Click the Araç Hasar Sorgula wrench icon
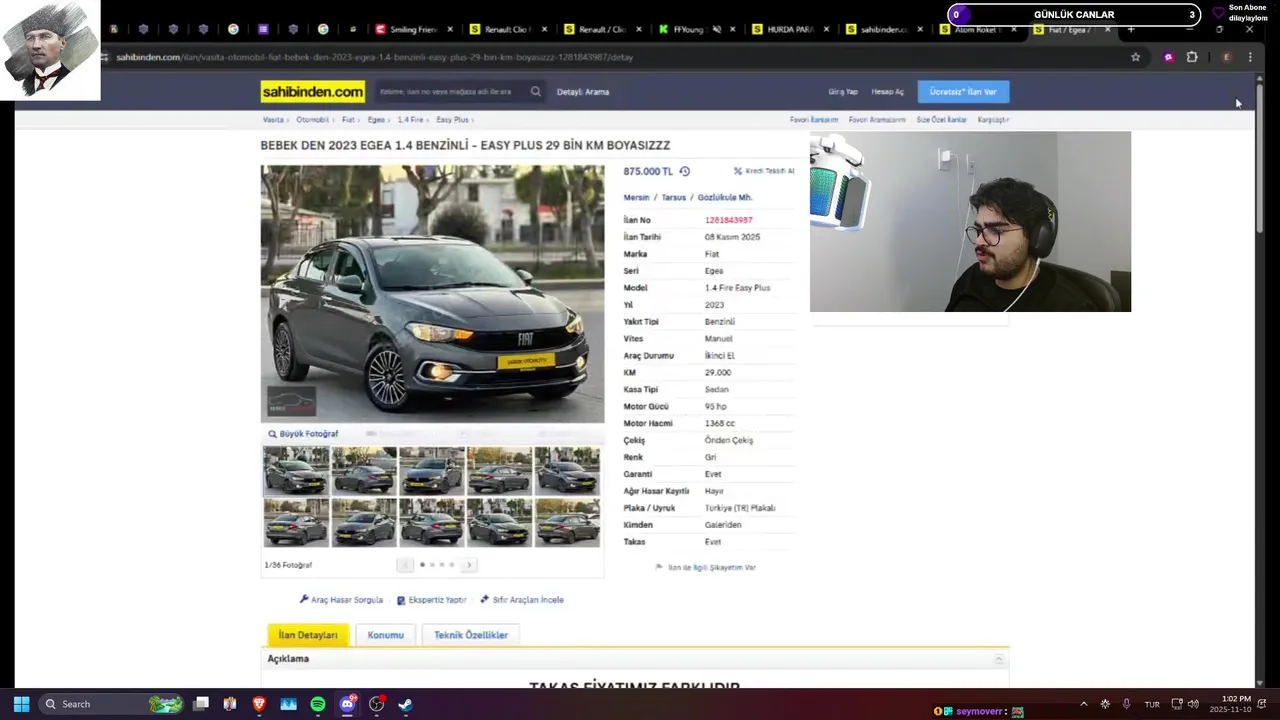This screenshot has height=720, width=1280. click(x=304, y=599)
